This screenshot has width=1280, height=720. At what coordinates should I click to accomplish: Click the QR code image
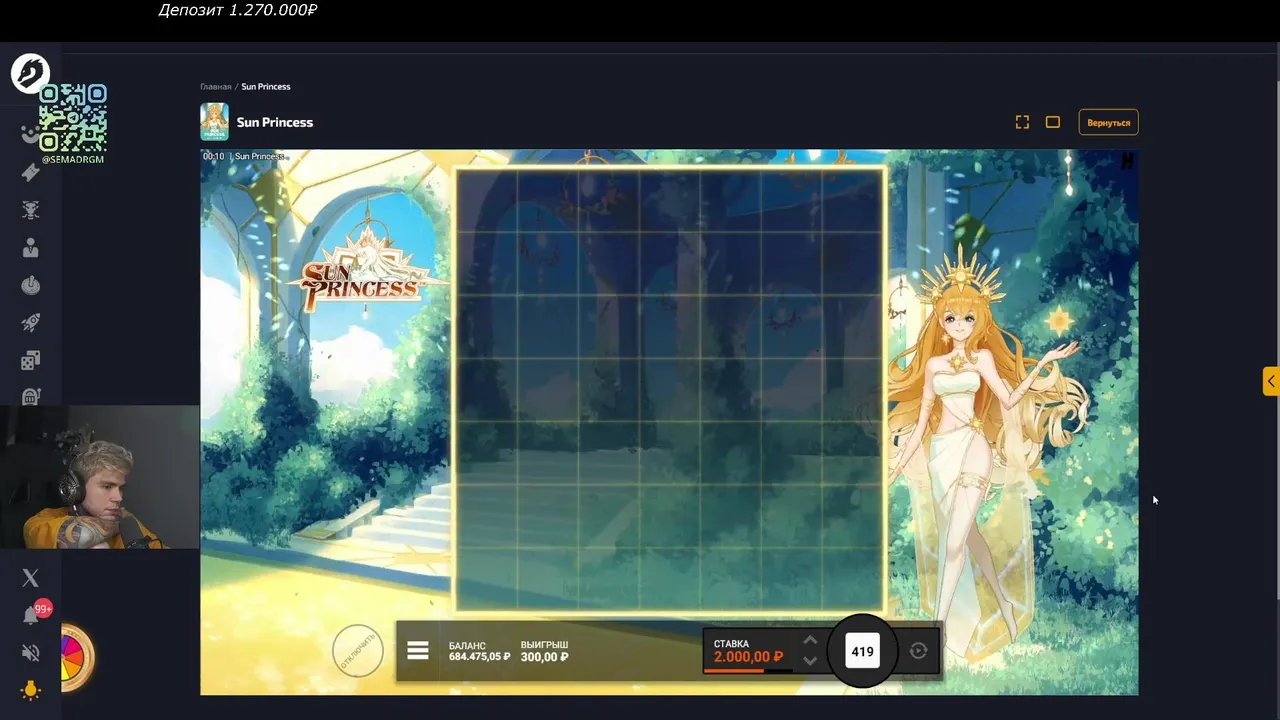tap(73, 118)
